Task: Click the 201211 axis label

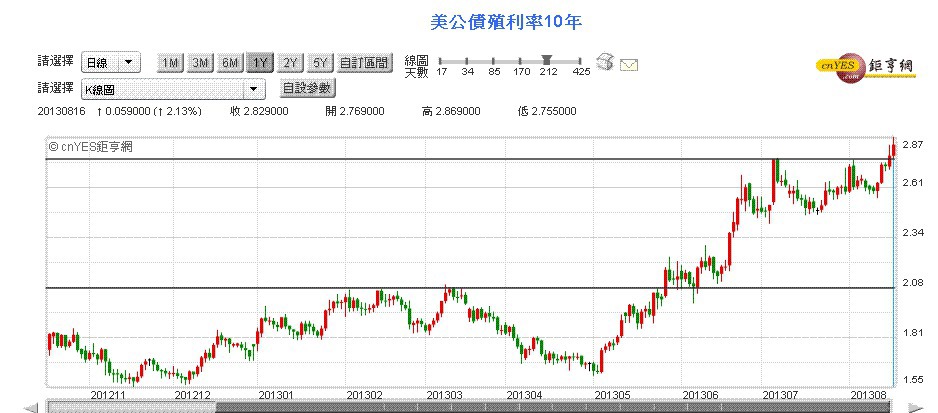Action: point(108,396)
